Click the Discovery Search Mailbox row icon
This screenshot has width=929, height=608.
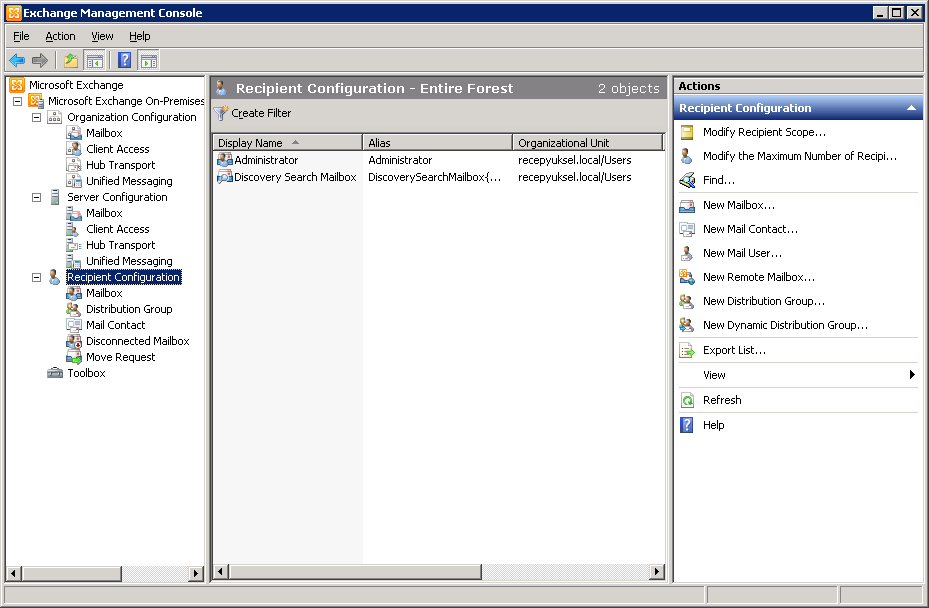(x=225, y=177)
